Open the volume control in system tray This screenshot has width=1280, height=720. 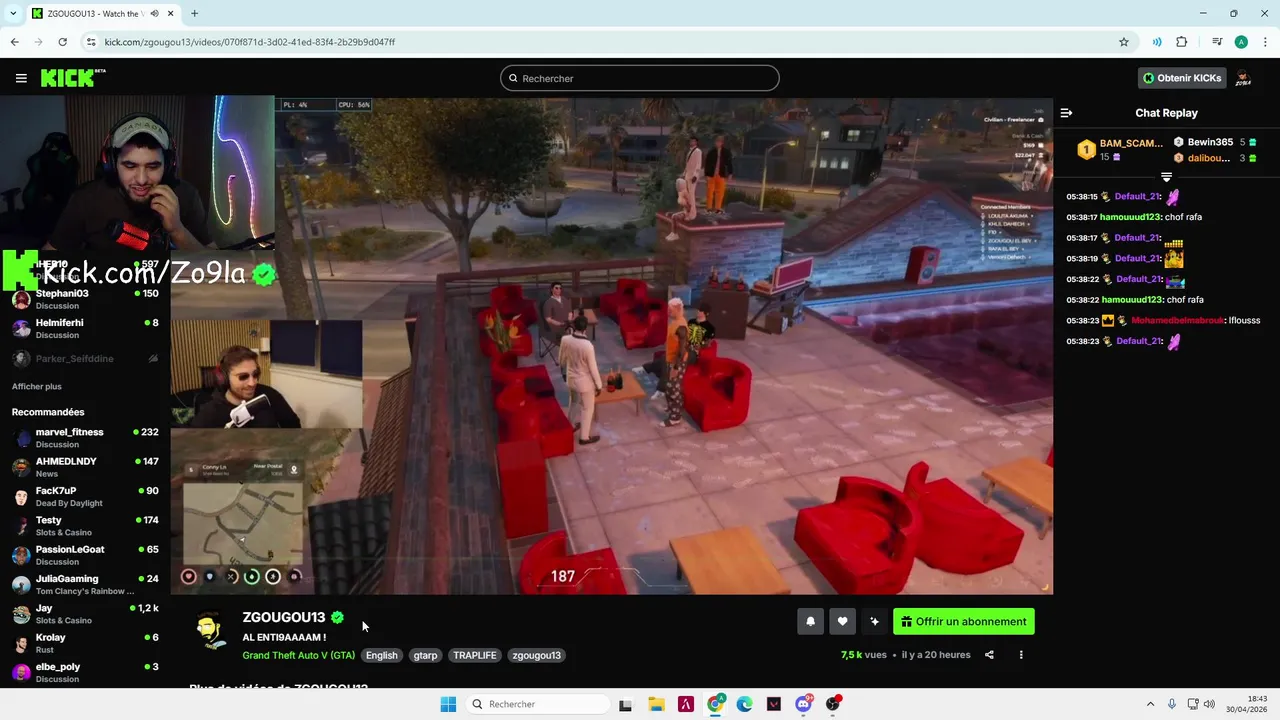1208,704
